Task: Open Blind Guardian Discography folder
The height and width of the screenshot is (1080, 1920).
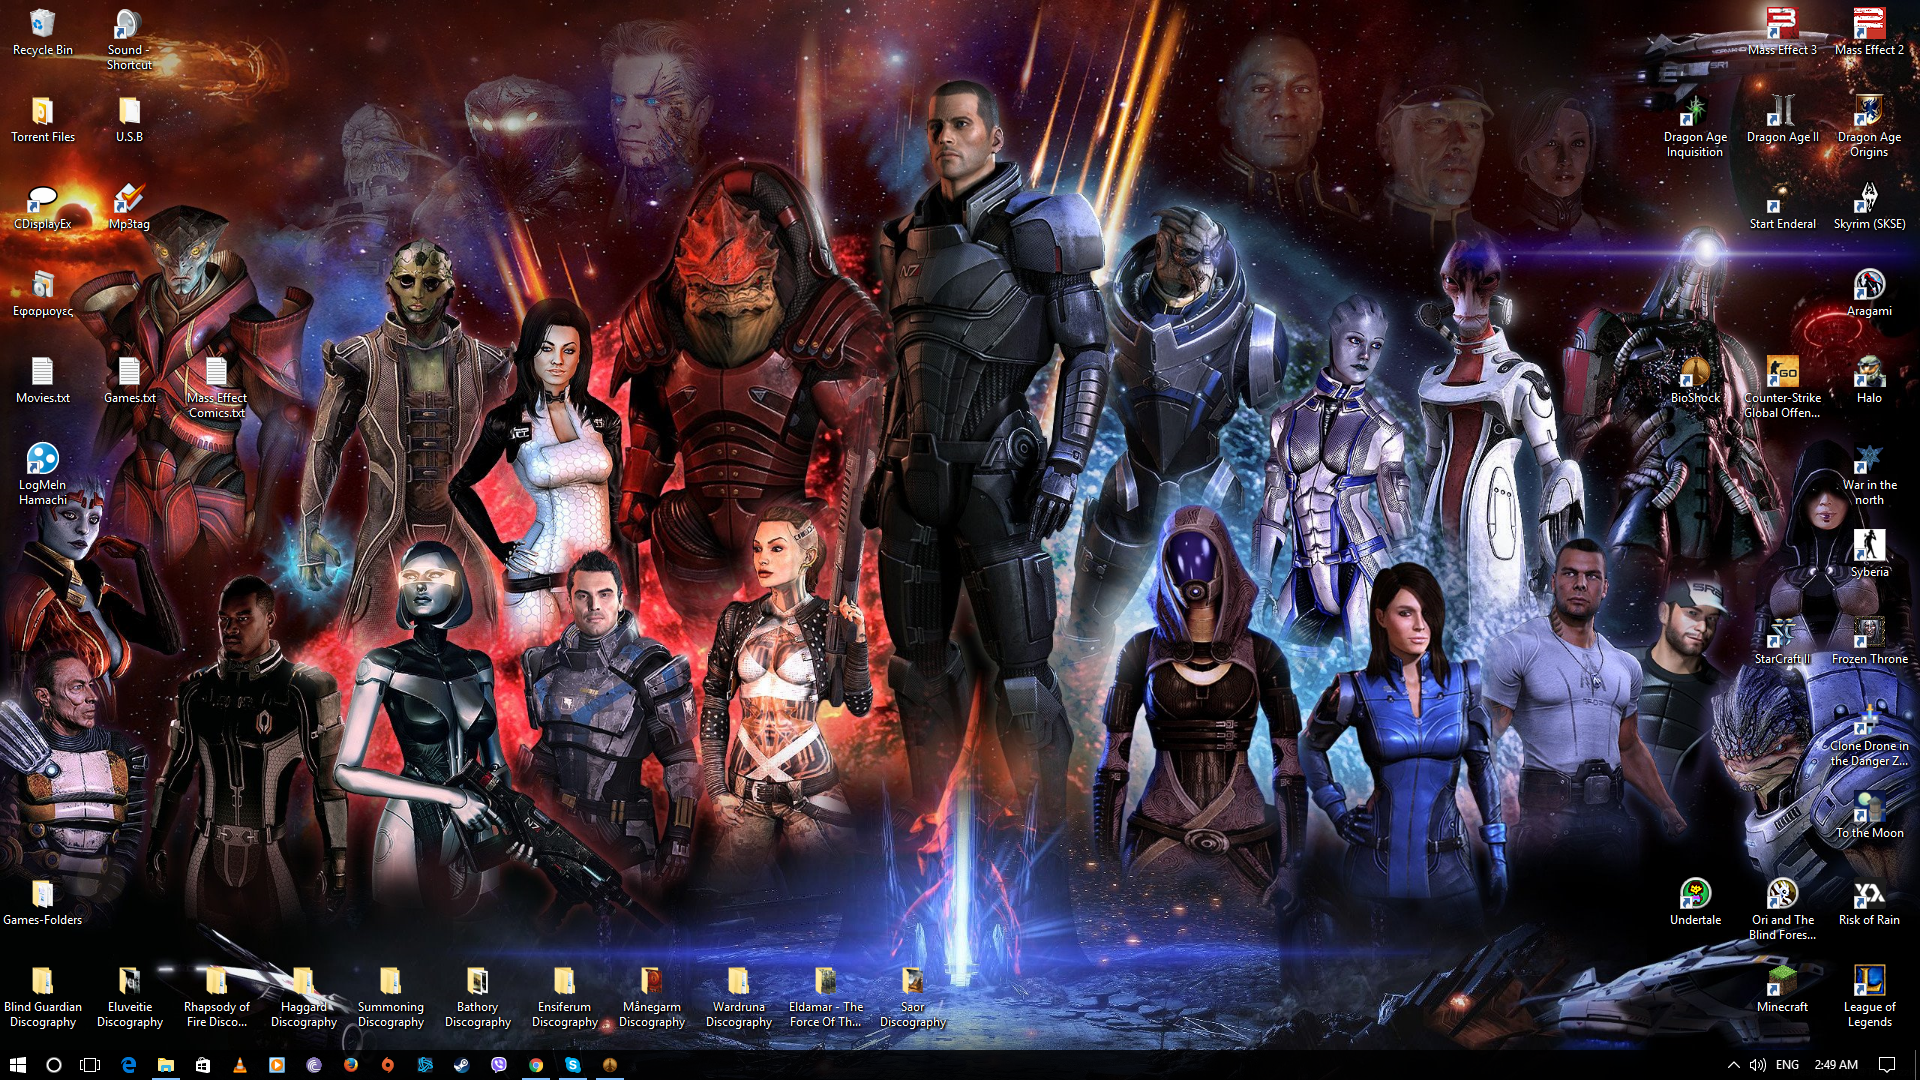Action: [x=42, y=997]
